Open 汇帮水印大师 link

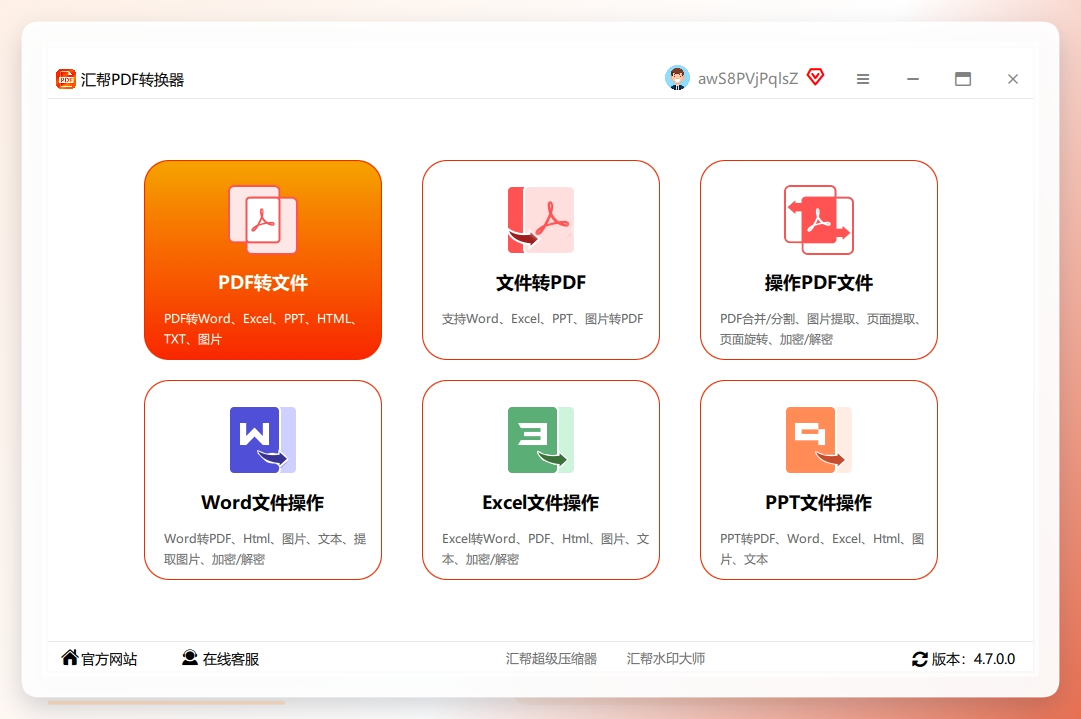(665, 658)
